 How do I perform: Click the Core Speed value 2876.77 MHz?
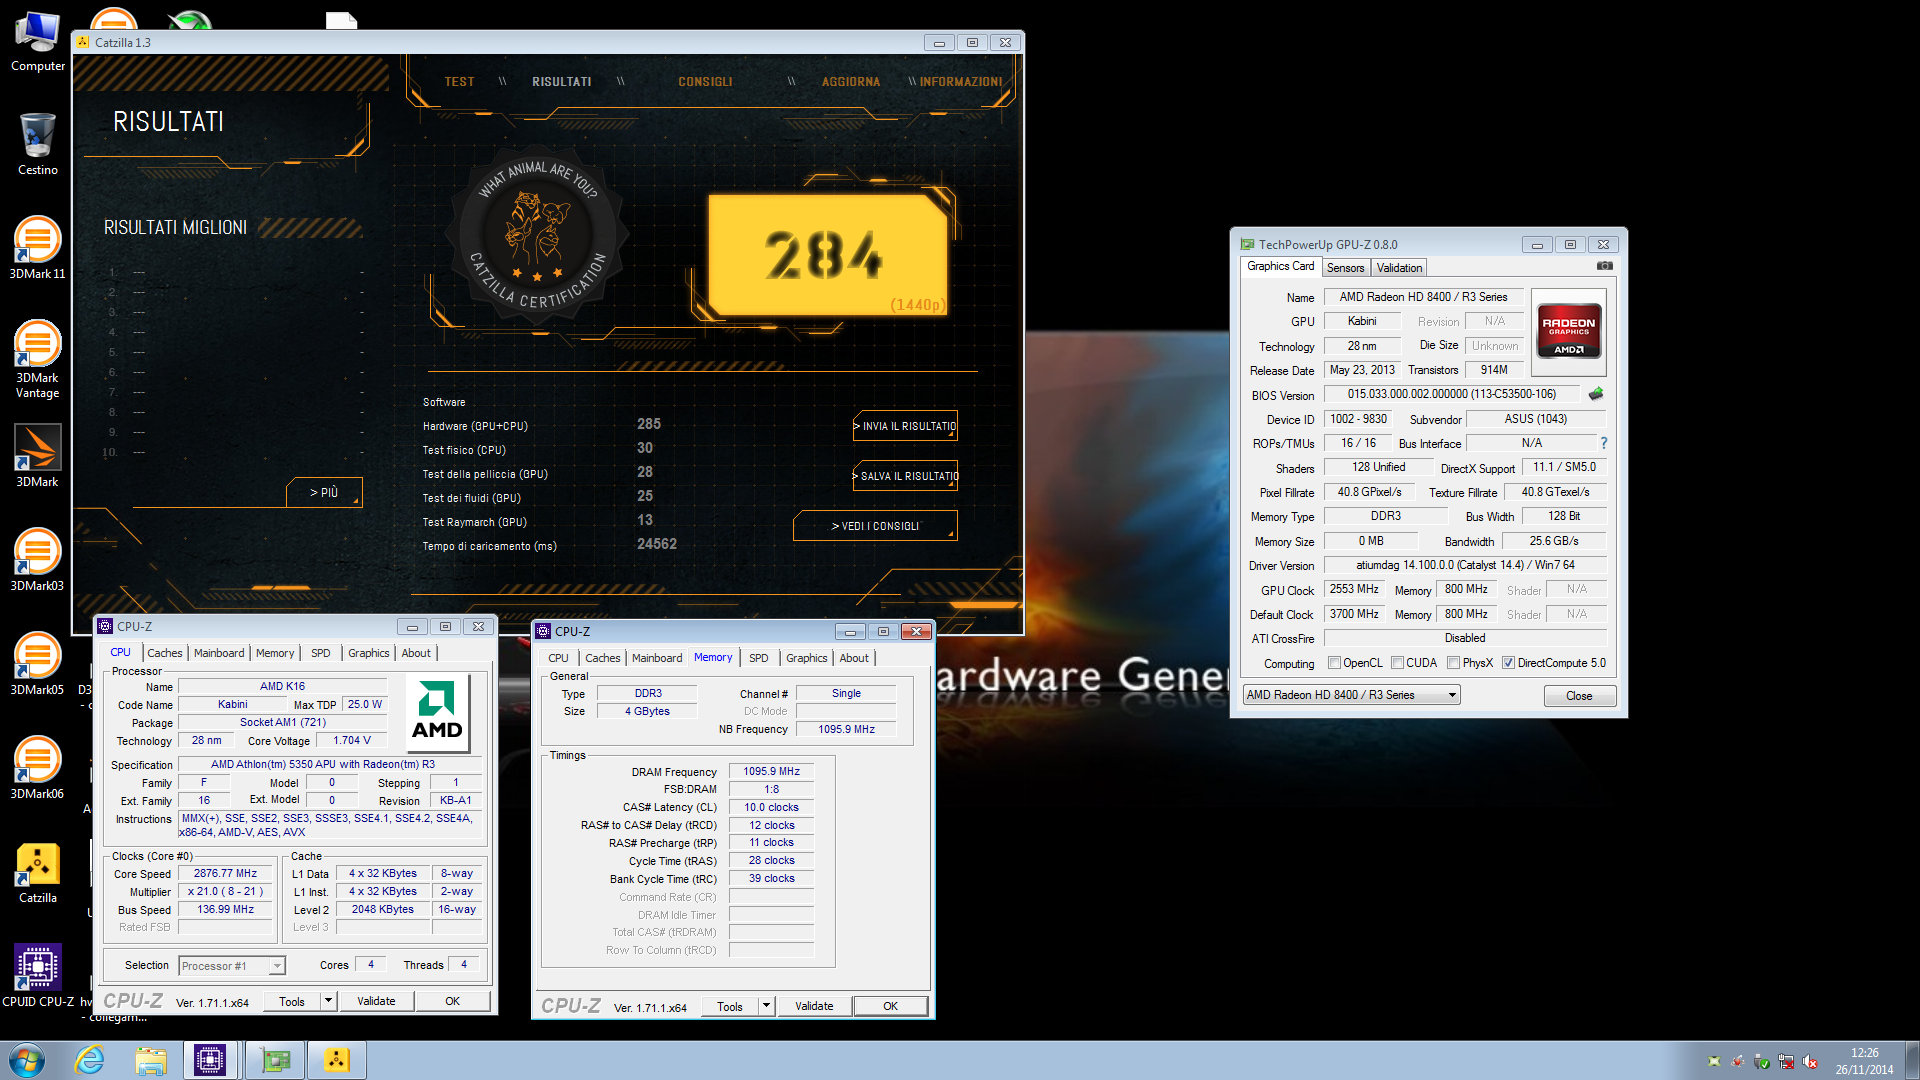[x=225, y=874]
